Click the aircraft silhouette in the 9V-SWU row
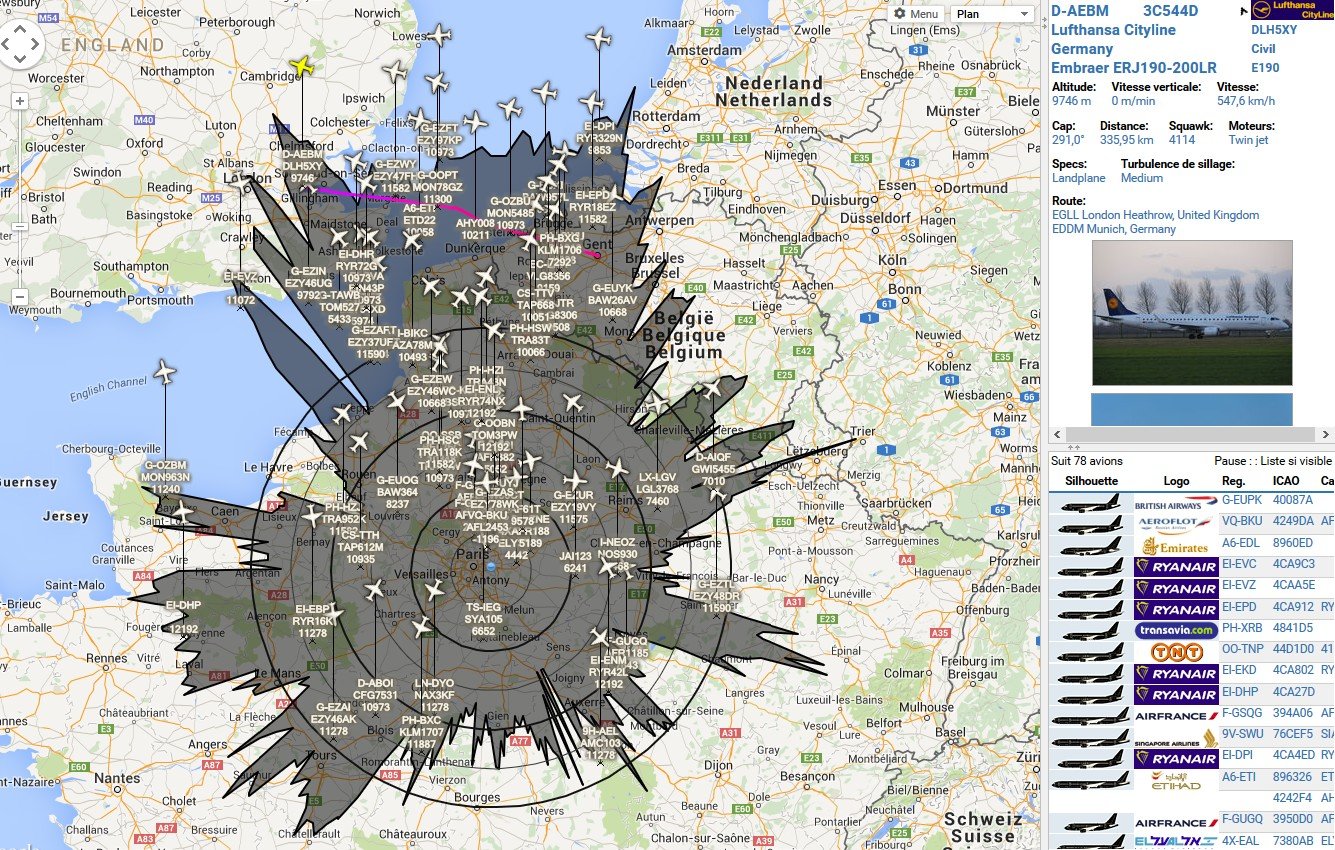This screenshot has width=1335, height=850. point(1091,738)
